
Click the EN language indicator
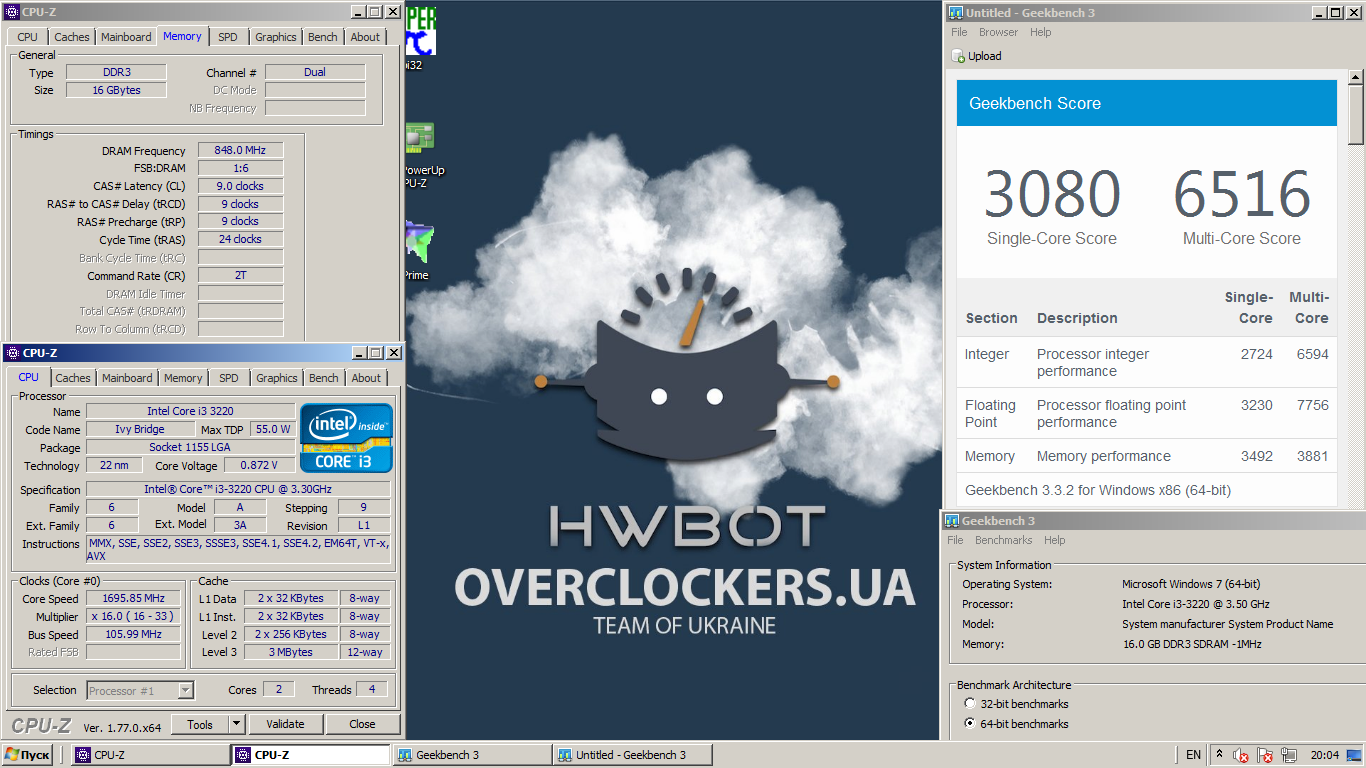coord(1193,755)
